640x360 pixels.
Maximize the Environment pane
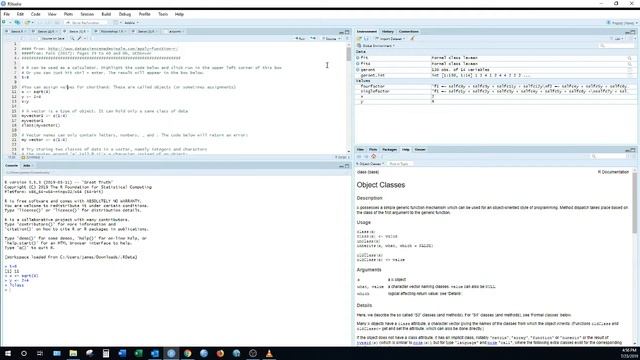pyautogui.click(x=633, y=32)
